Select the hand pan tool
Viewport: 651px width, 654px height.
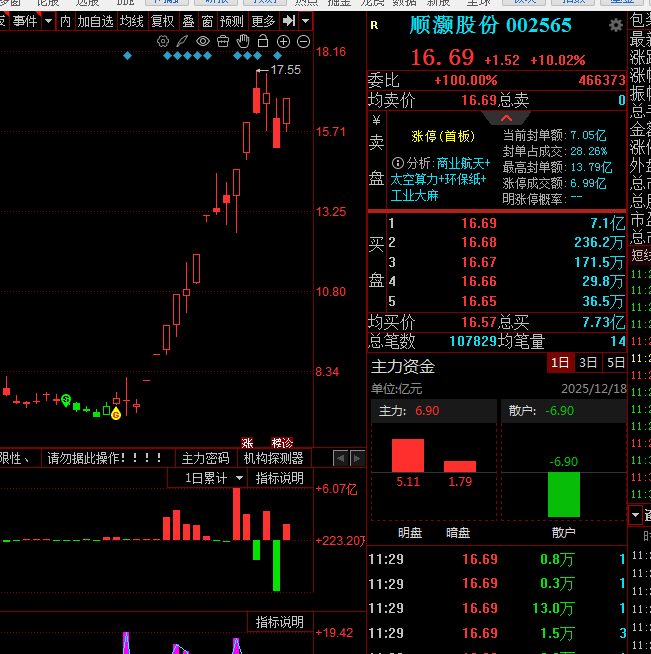pyautogui.click(x=243, y=41)
